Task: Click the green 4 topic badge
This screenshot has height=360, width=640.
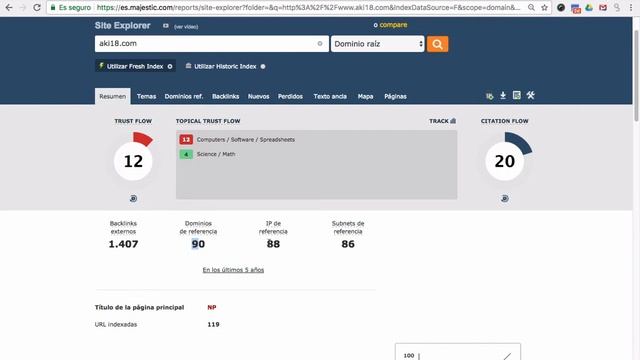Action: click(x=186, y=154)
